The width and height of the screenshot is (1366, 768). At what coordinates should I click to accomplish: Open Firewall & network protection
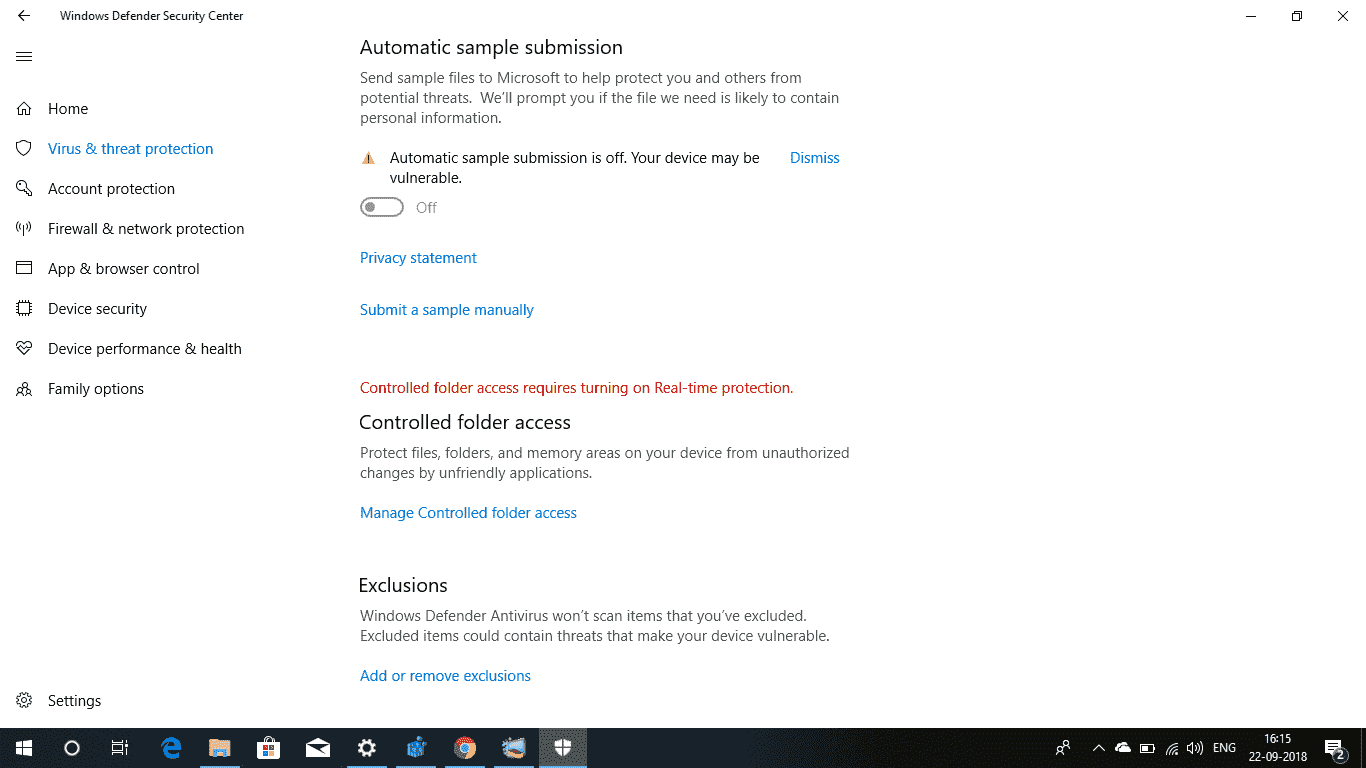(x=146, y=229)
